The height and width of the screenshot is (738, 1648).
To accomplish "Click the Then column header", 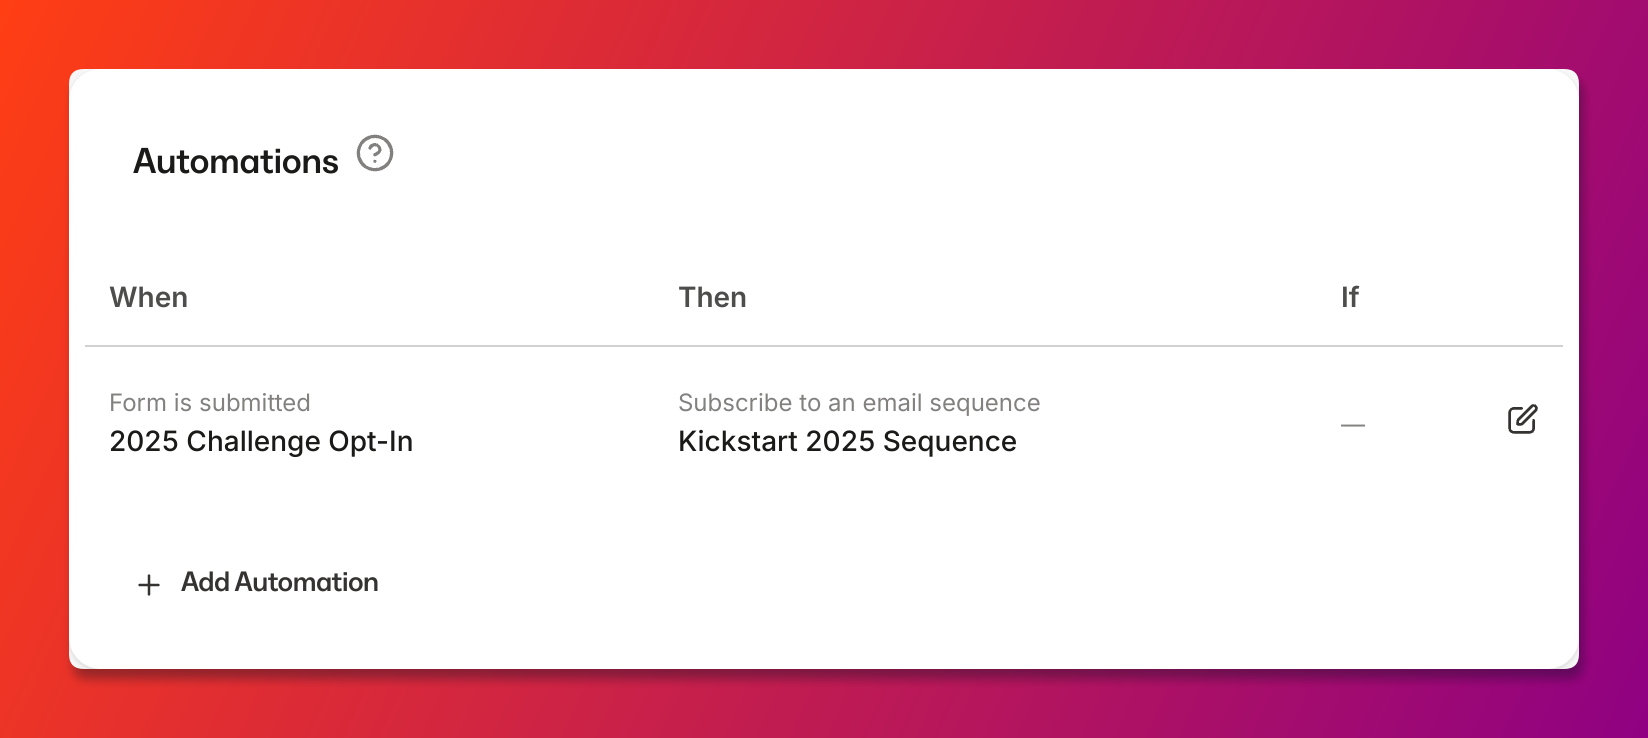I will (x=712, y=297).
